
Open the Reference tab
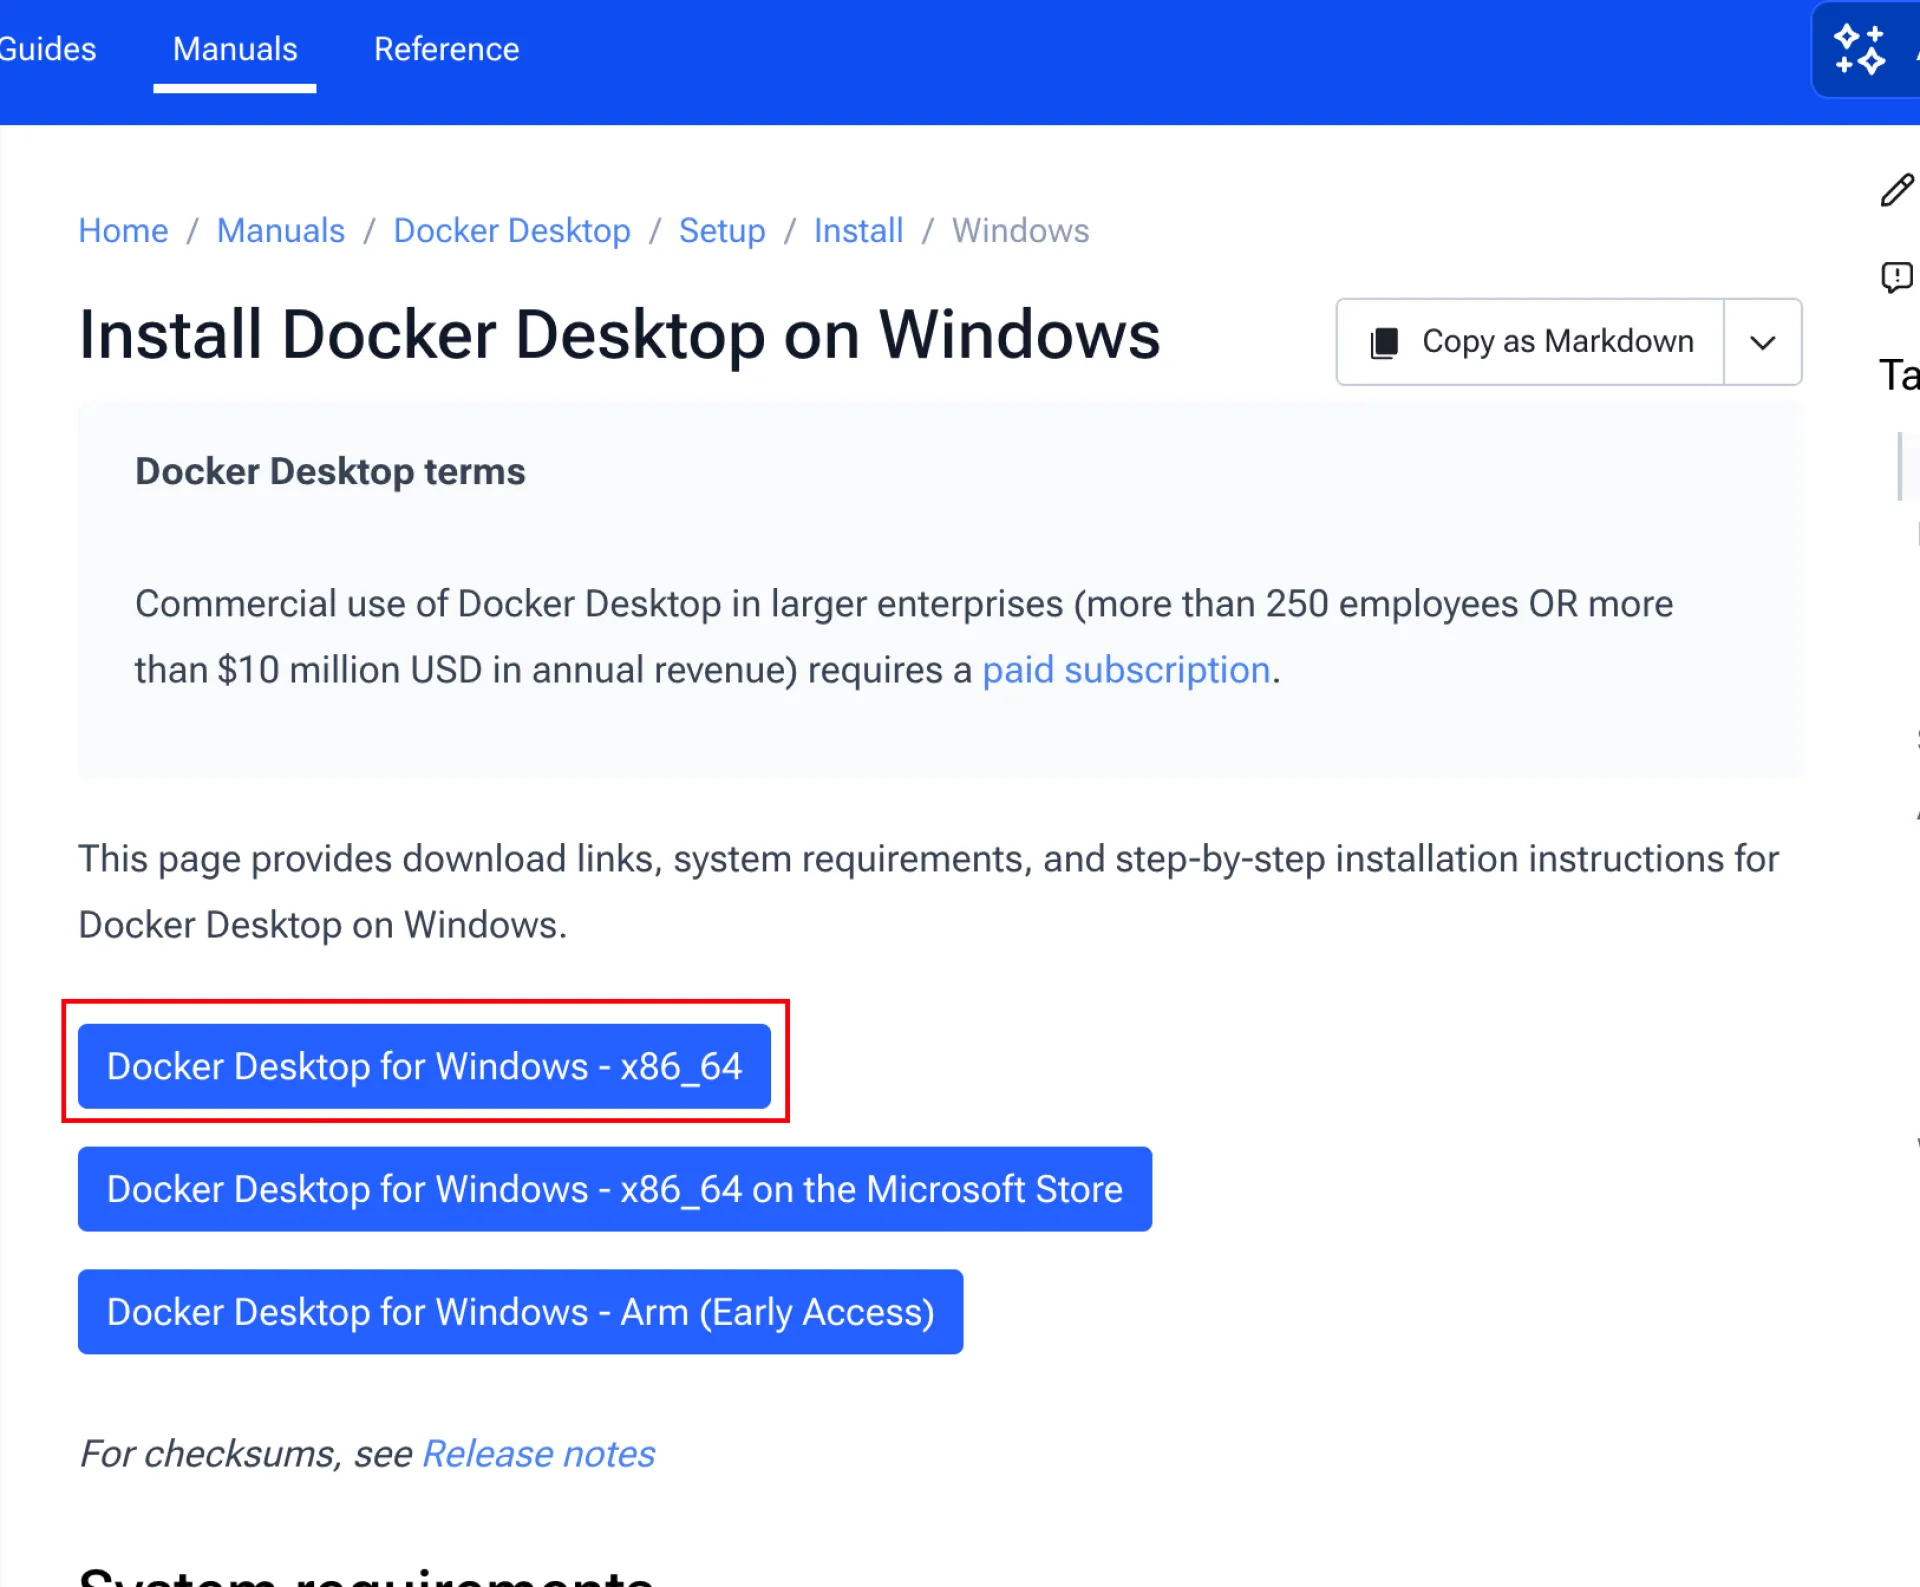(446, 49)
